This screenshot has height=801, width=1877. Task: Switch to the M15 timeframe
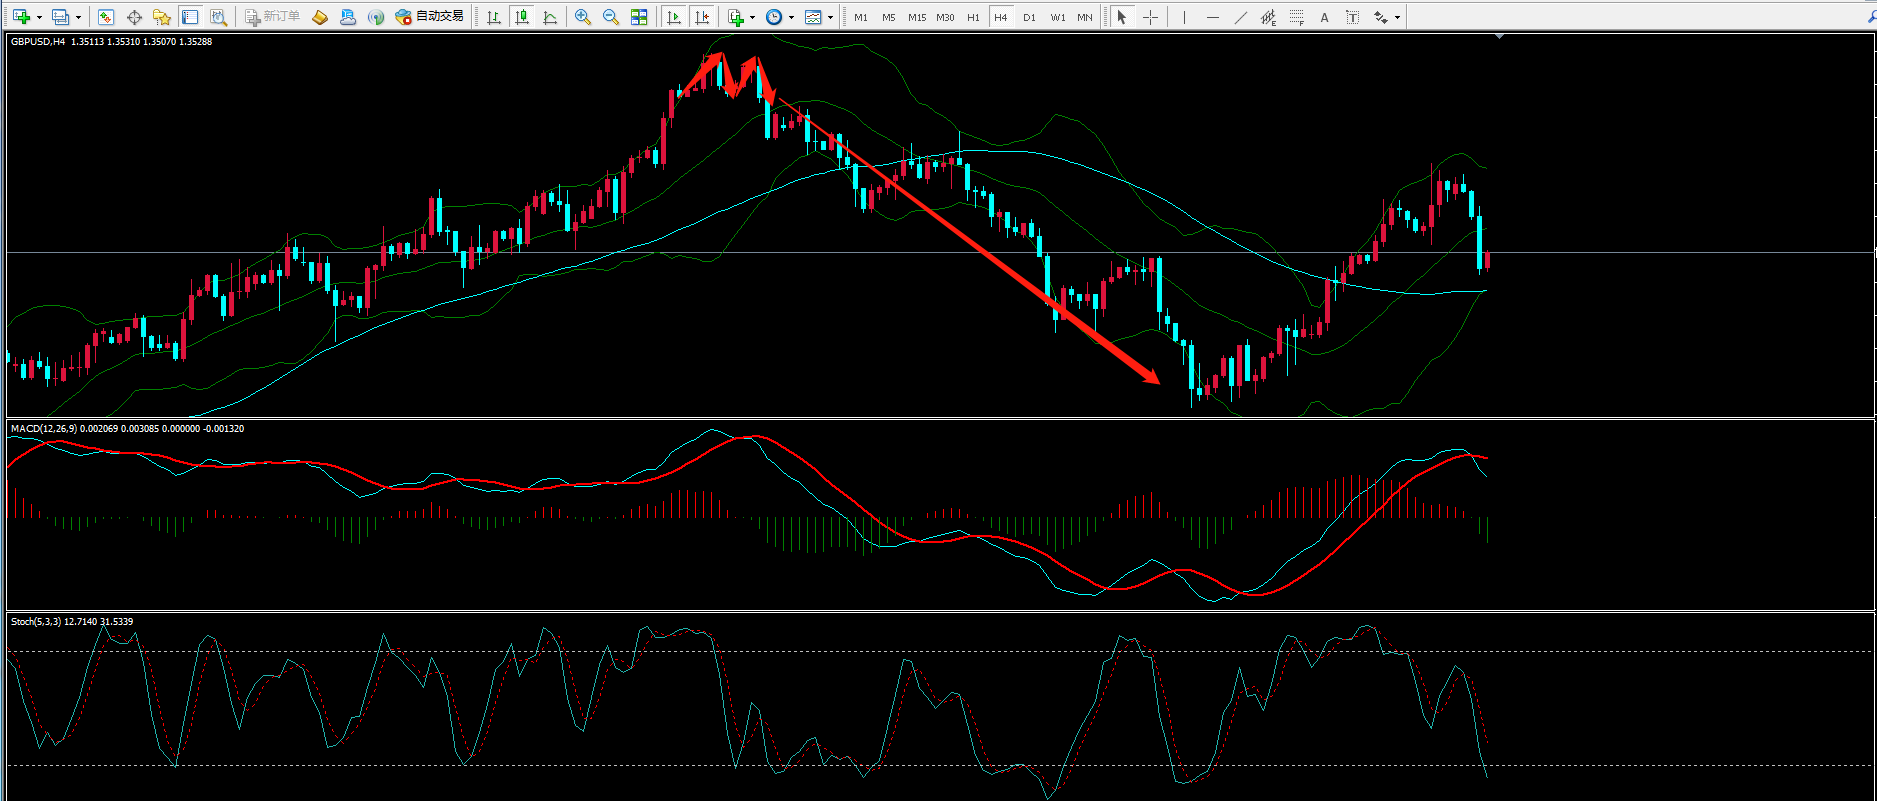[916, 17]
